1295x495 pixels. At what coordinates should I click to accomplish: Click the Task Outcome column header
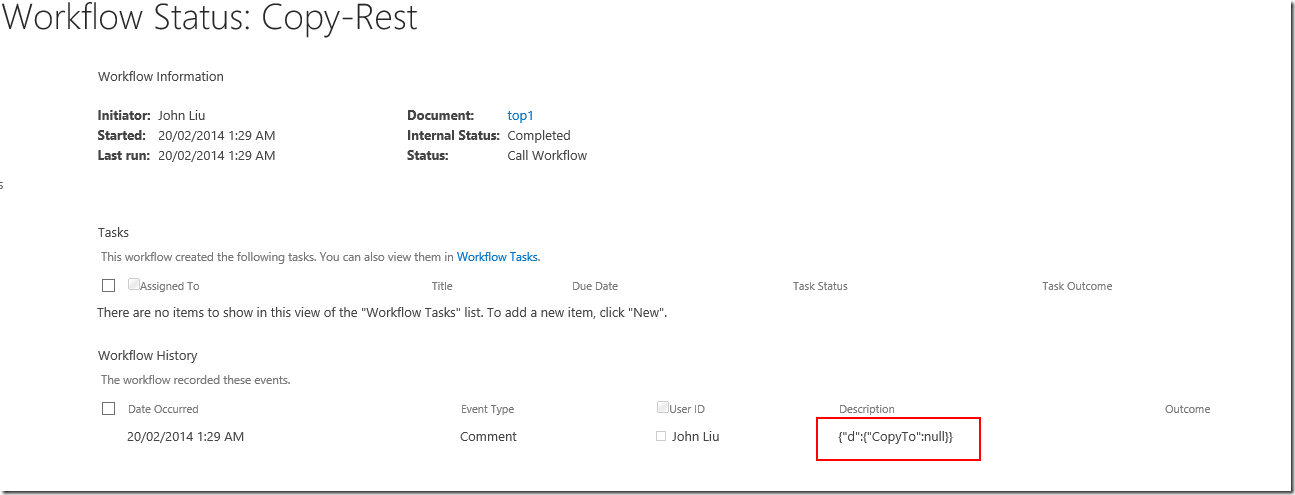(1076, 286)
